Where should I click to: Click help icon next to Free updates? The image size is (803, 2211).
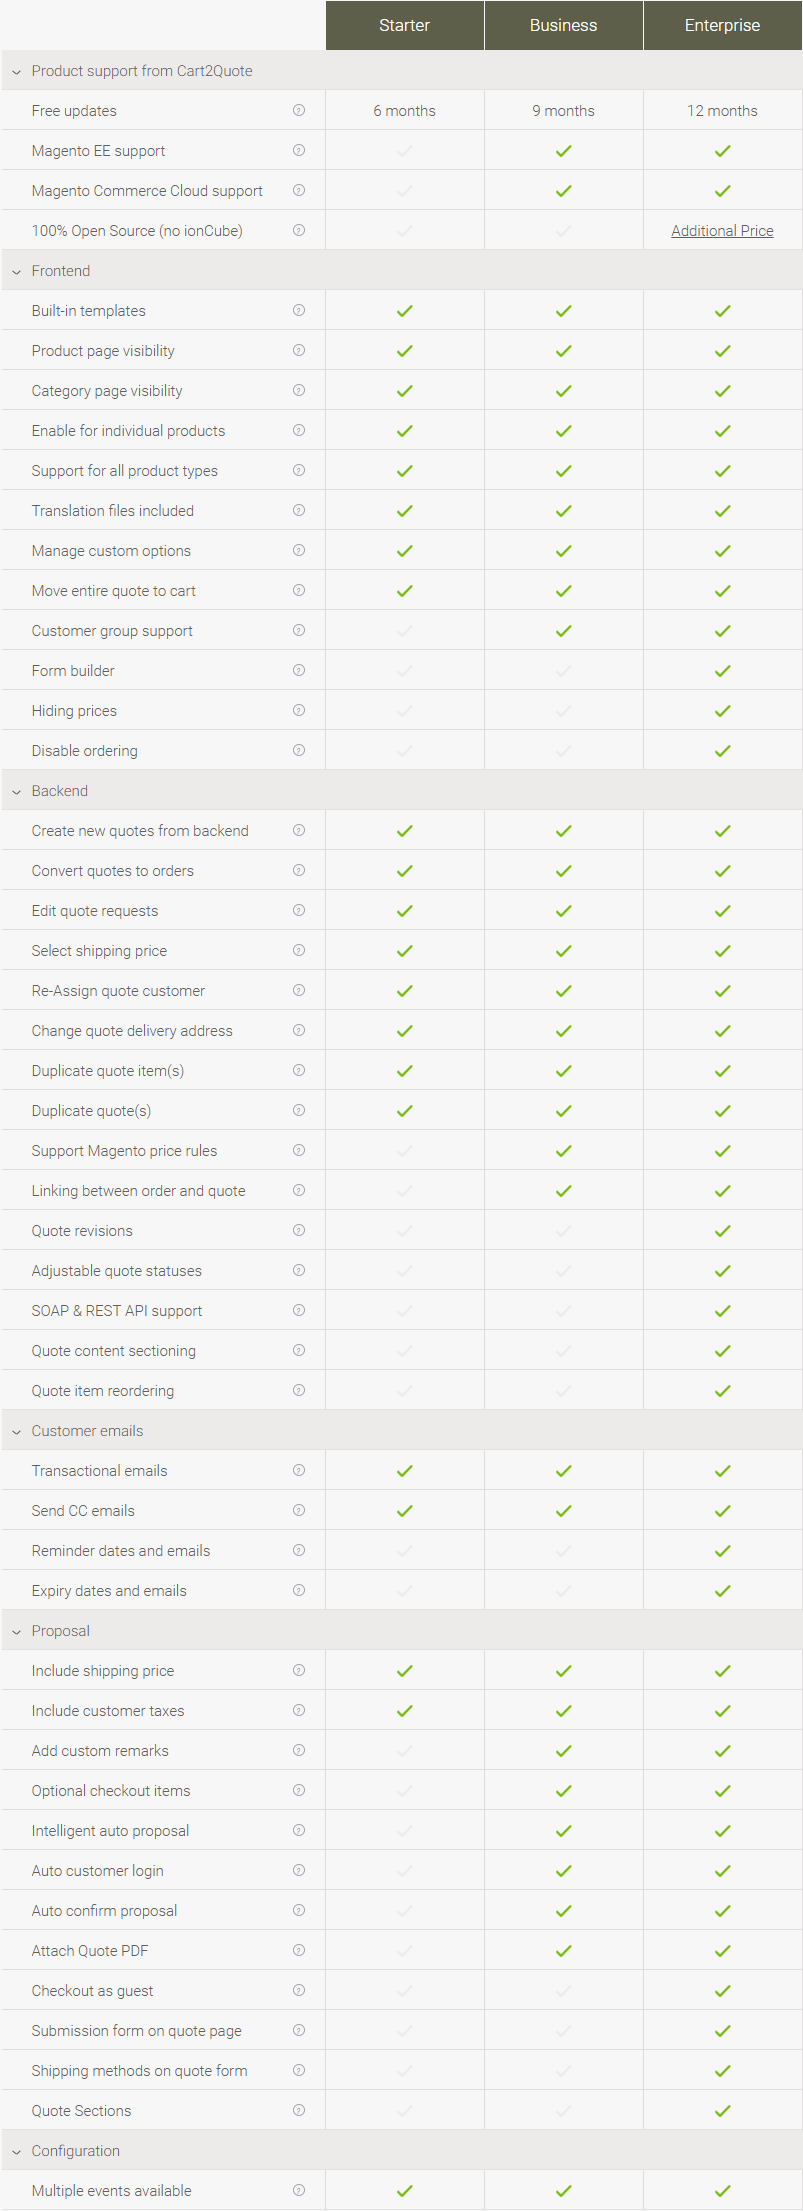[299, 110]
